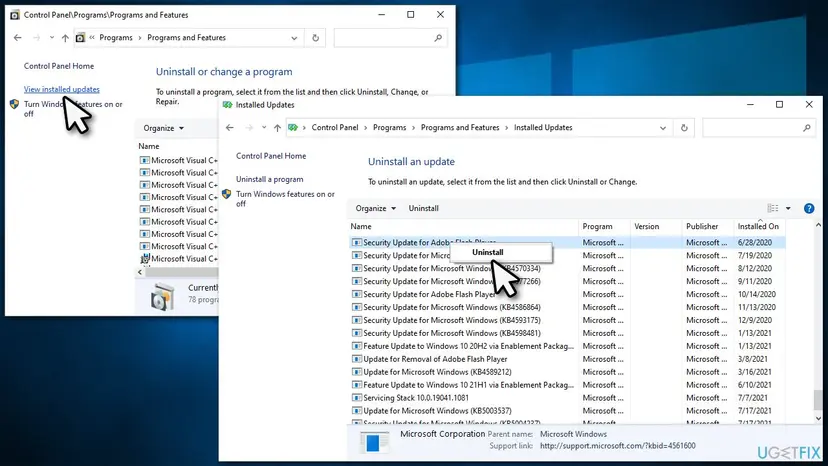The image size is (828, 466).
Task: Select Security Update KB4598481 row
Action: click(x=567, y=333)
